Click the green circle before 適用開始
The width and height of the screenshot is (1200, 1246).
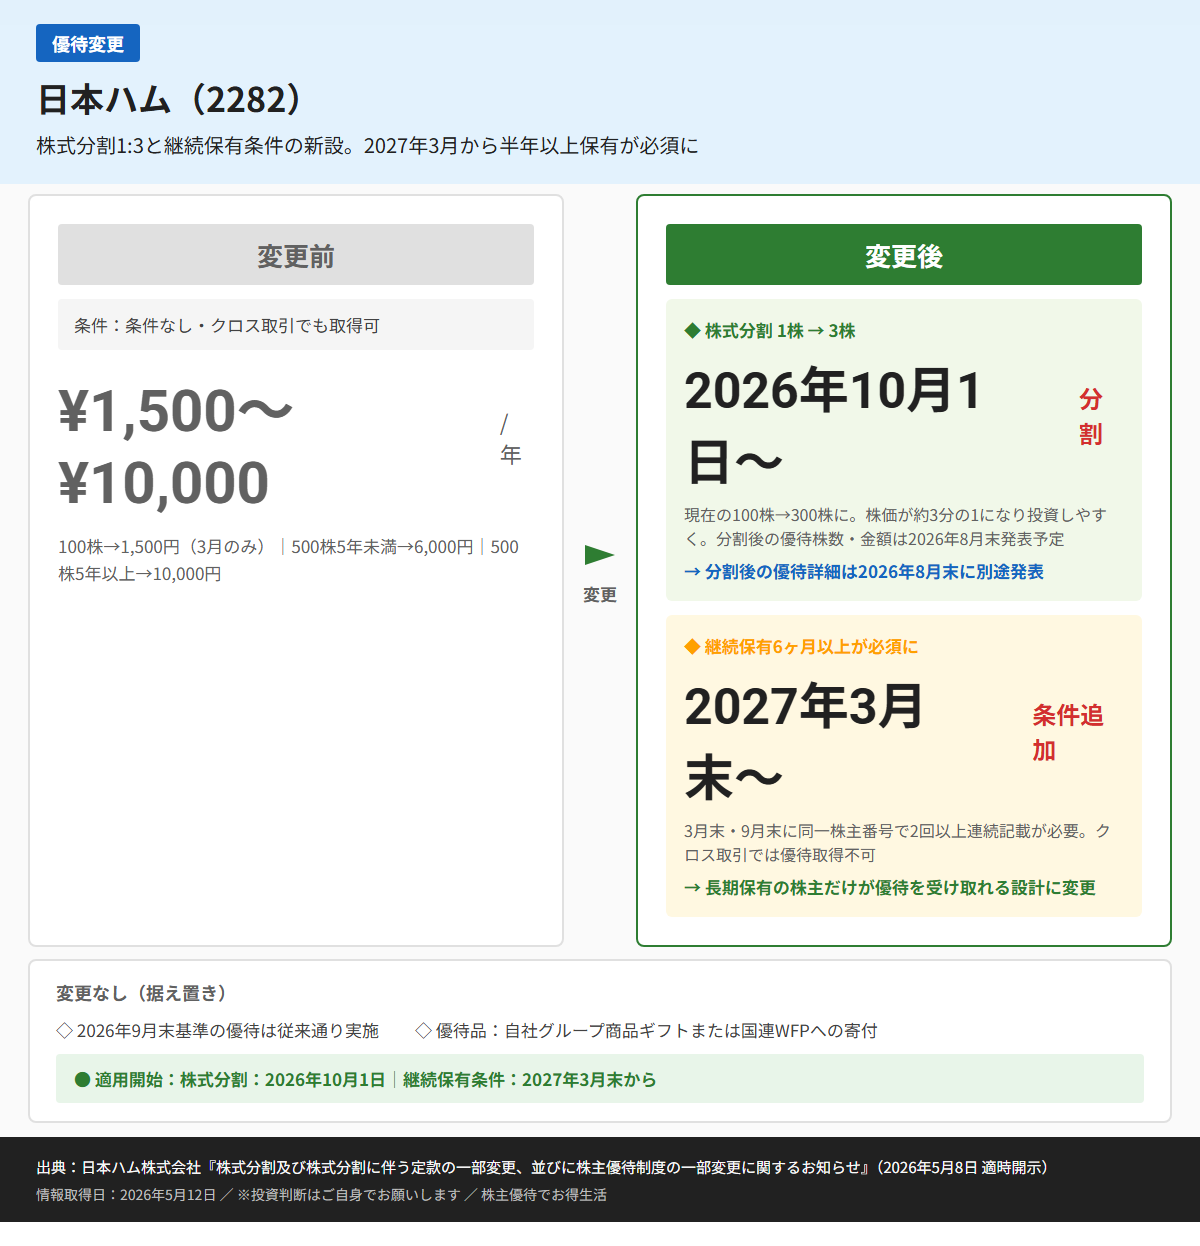coord(83,1080)
